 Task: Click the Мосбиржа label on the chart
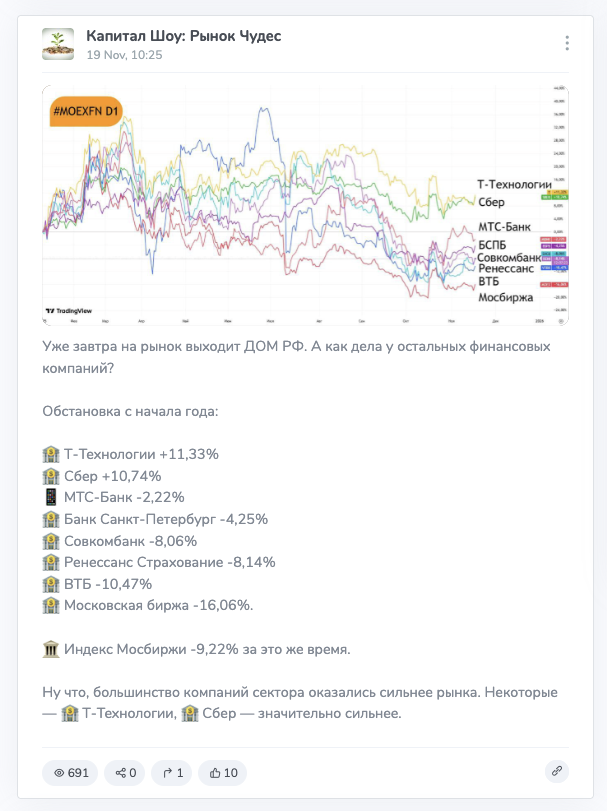(x=505, y=297)
